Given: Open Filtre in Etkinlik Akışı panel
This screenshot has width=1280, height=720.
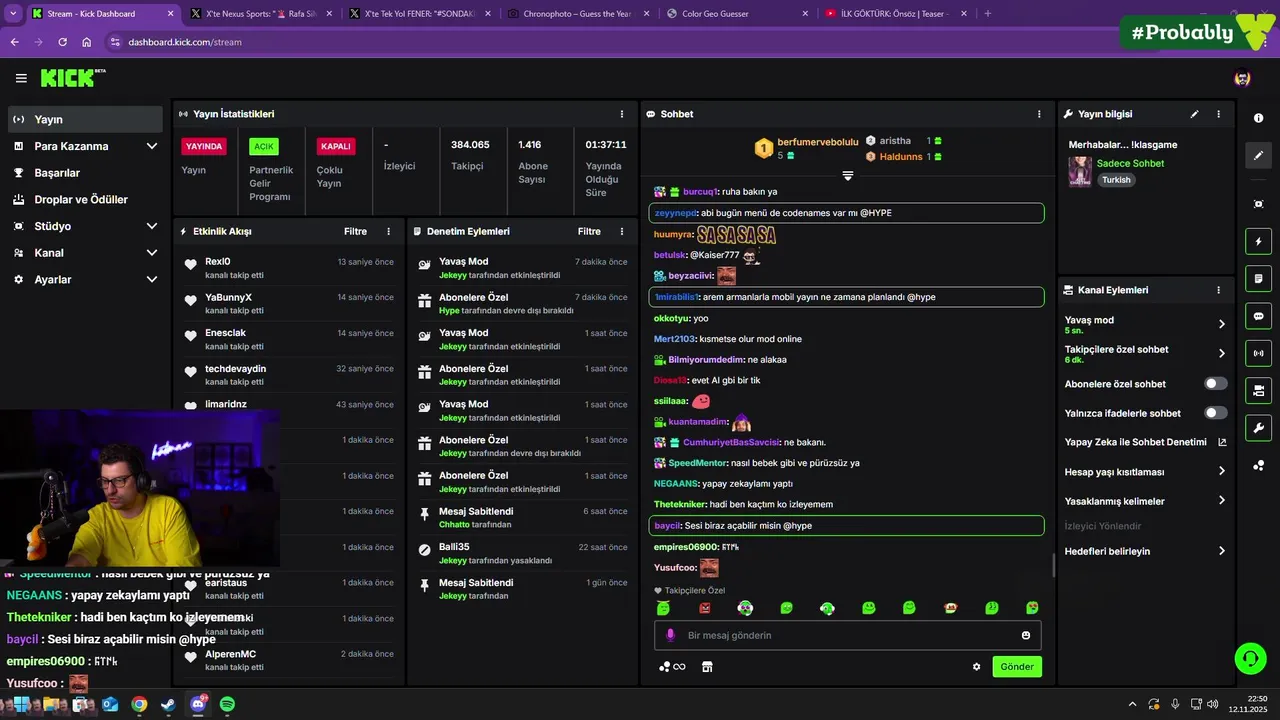Looking at the screenshot, I should [x=355, y=231].
